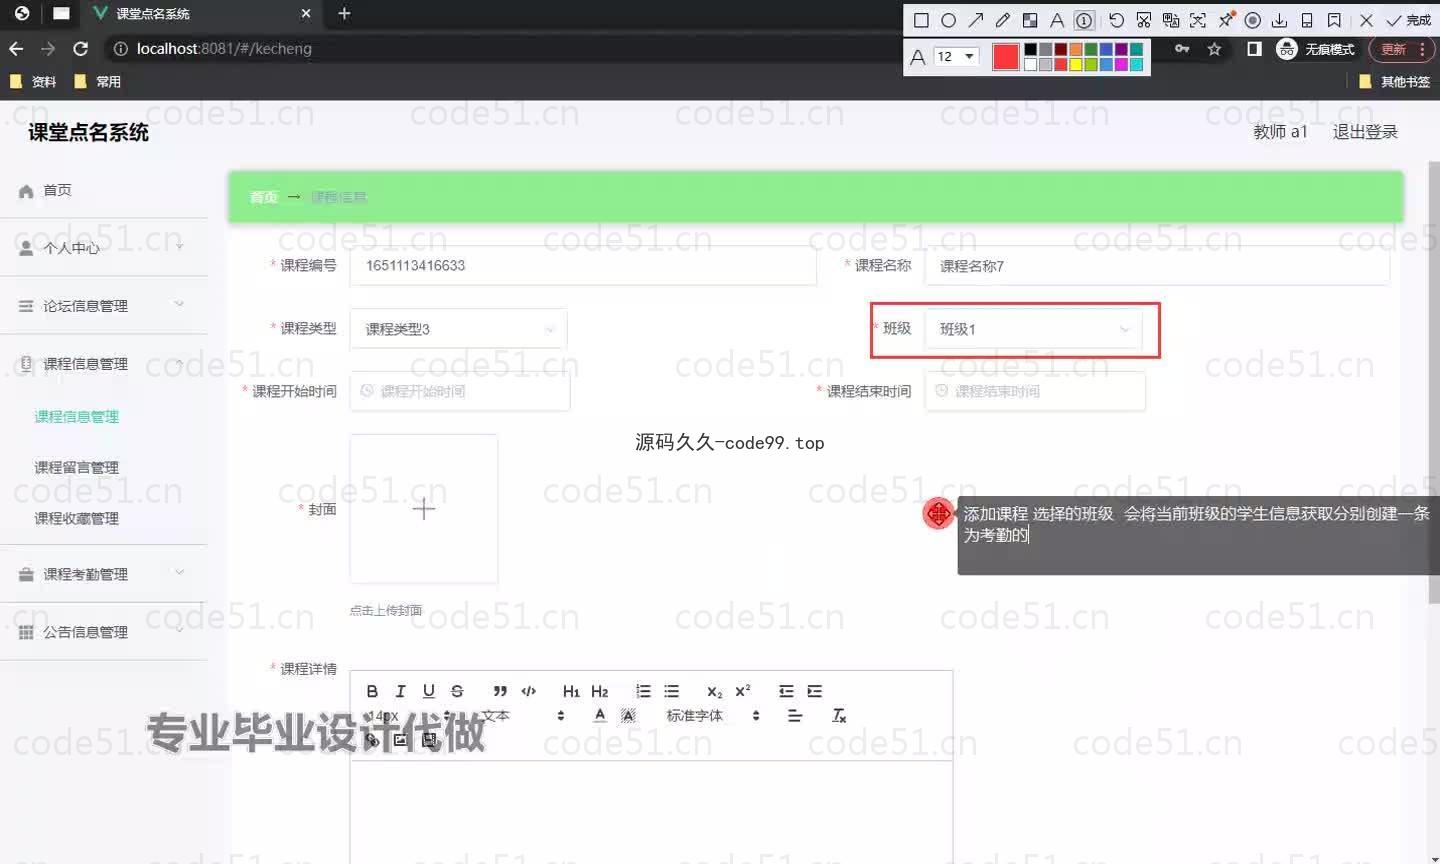1440x864 pixels.
Task: Select the ellipse annotation tool
Action: (x=948, y=20)
